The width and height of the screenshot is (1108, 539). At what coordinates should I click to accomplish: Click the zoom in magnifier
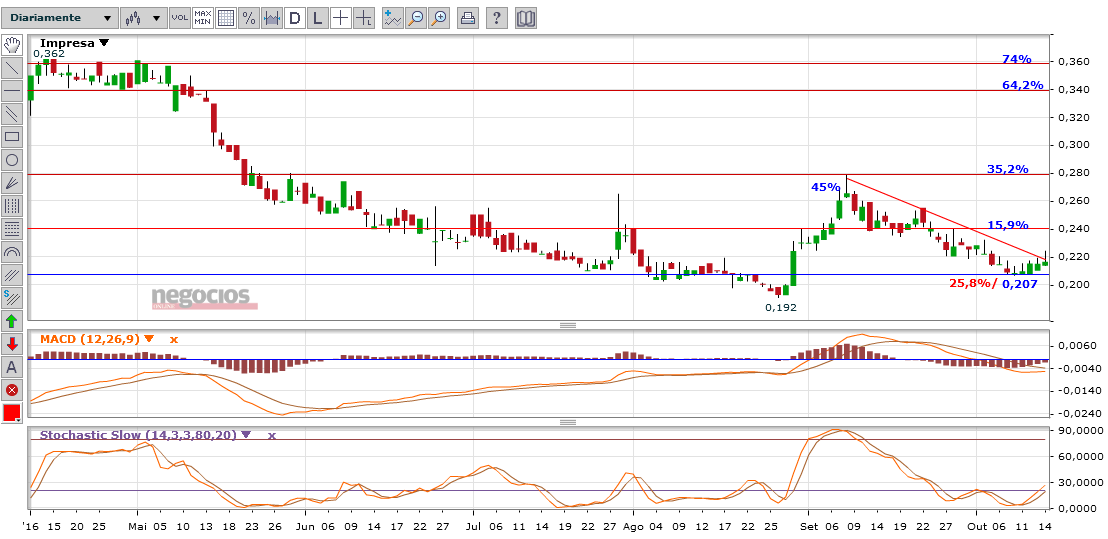[439, 18]
